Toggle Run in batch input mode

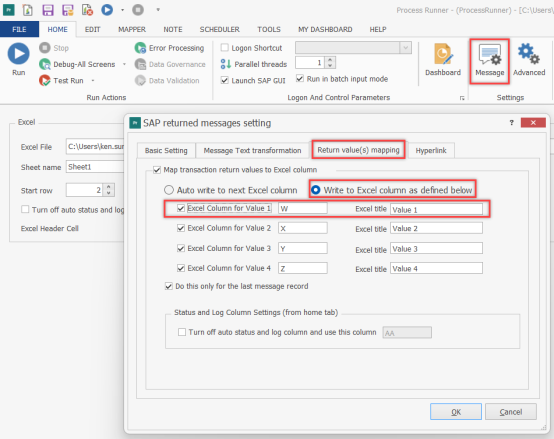300,78
